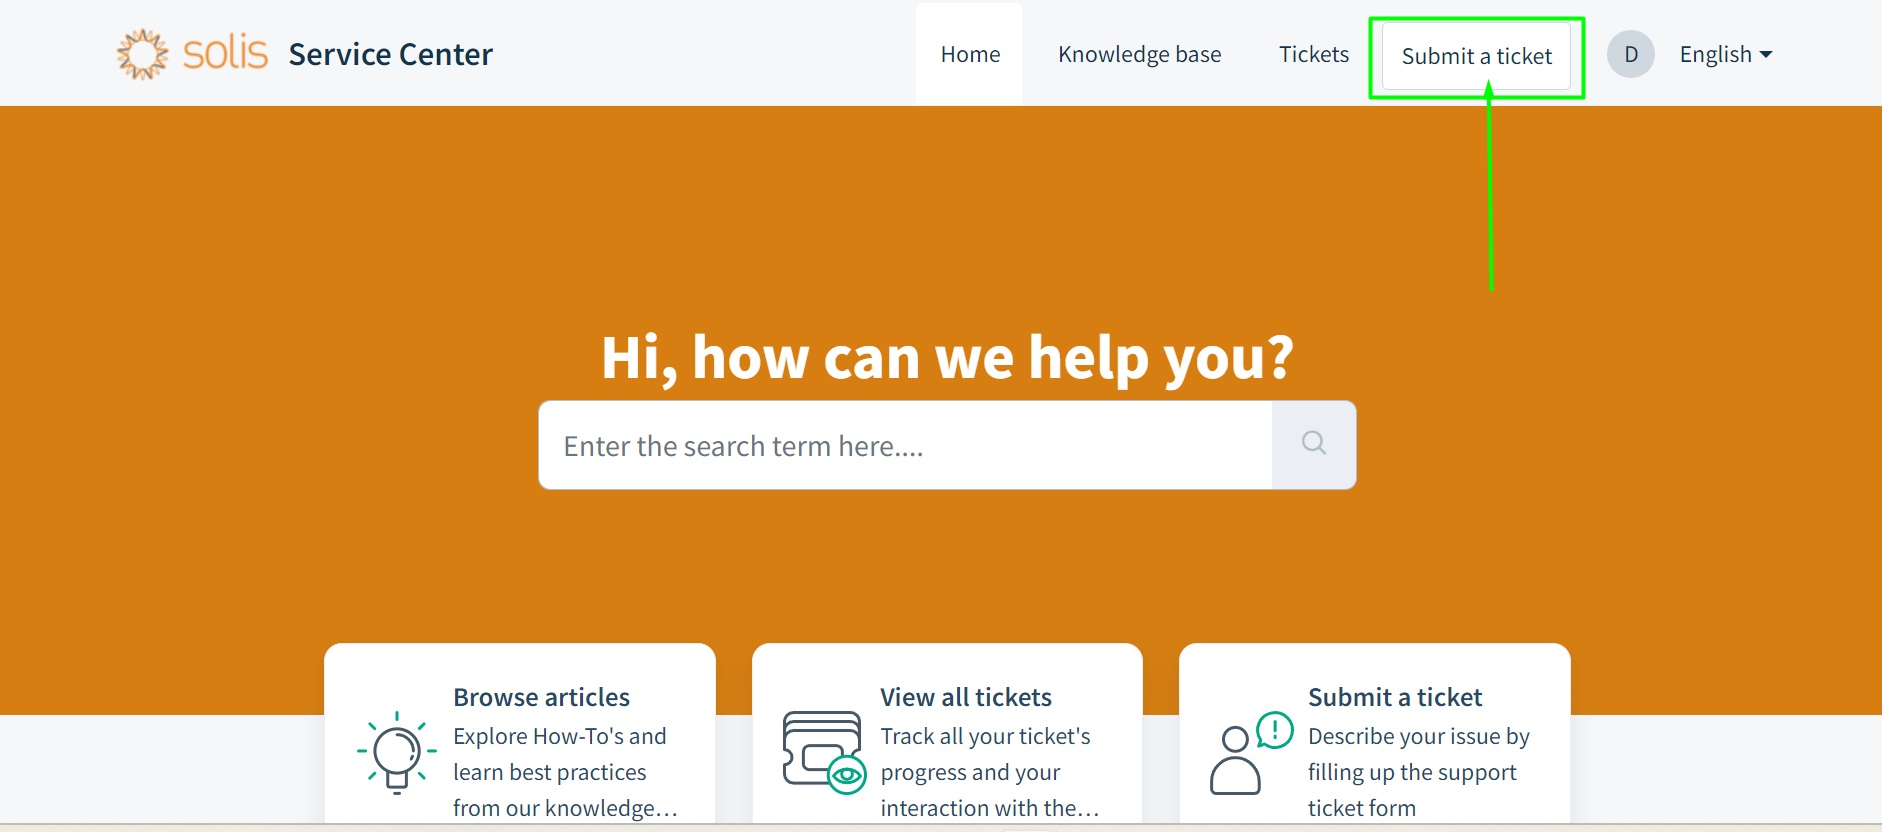This screenshot has width=1882, height=832.
Task: Open the View all tickets card heading
Action: tap(966, 697)
